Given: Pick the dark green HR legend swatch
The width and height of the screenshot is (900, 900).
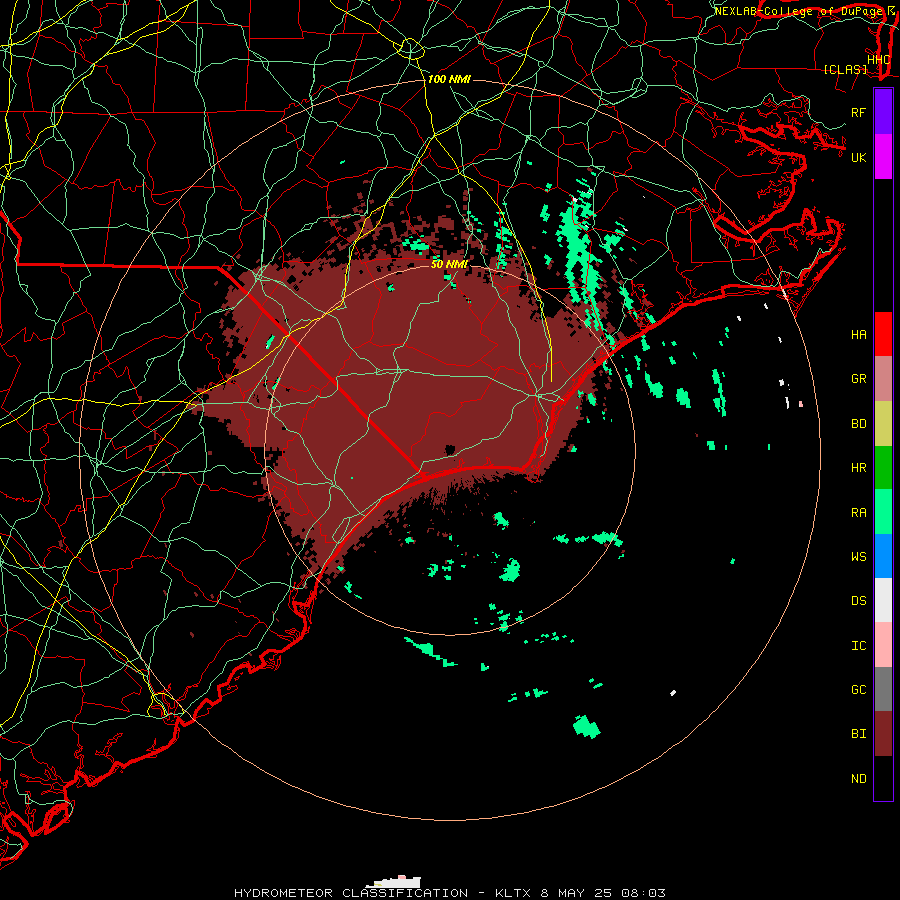Looking at the screenshot, I should pos(883,467).
